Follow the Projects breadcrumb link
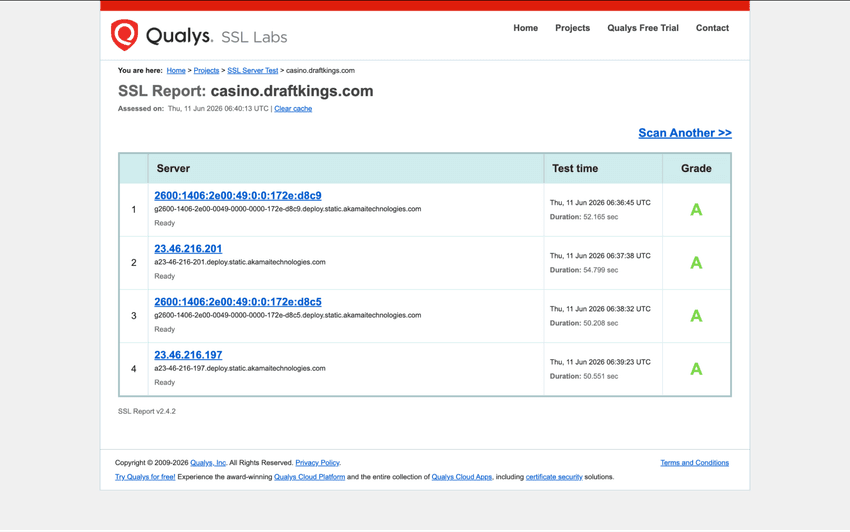The height and width of the screenshot is (532, 850). click(206, 70)
